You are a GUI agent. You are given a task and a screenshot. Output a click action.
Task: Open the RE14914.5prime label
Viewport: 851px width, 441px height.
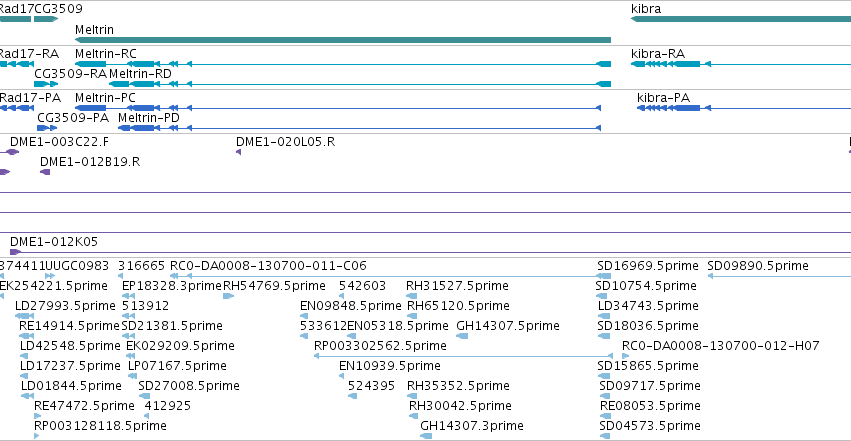coord(69,325)
